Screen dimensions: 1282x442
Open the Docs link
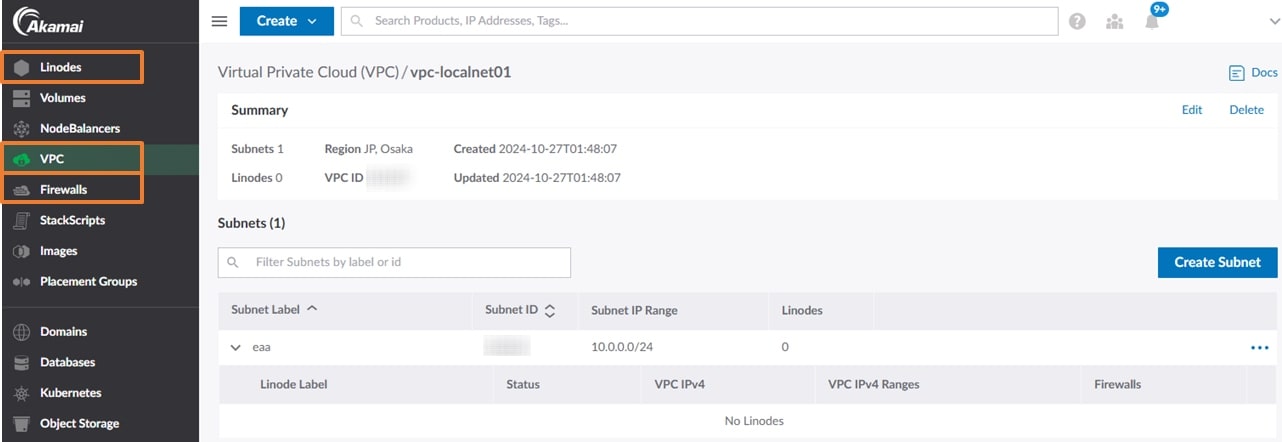point(1253,73)
